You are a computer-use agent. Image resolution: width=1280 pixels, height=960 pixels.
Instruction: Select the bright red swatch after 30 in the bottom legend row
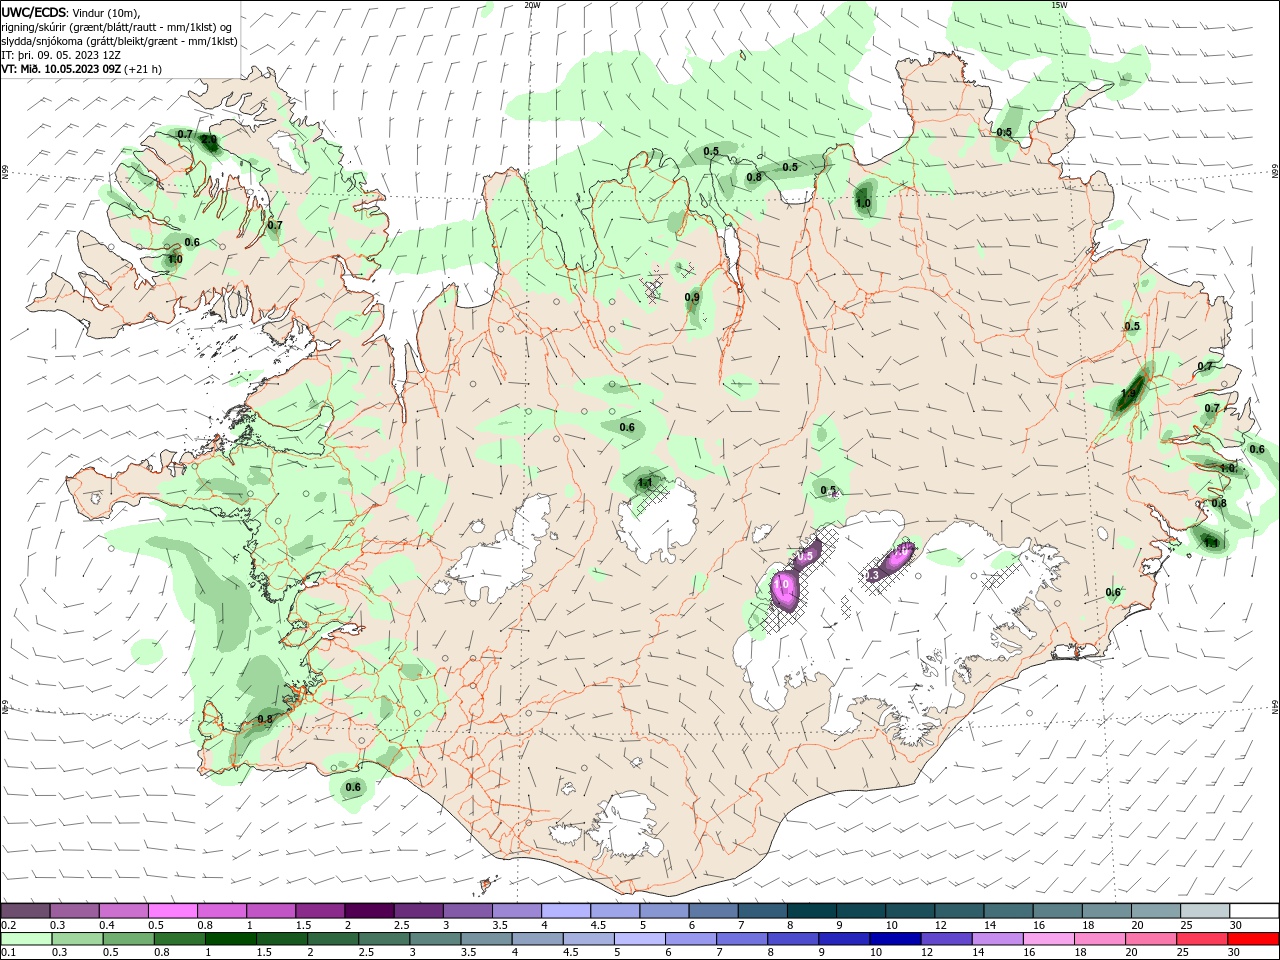pyautogui.click(x=1253, y=938)
